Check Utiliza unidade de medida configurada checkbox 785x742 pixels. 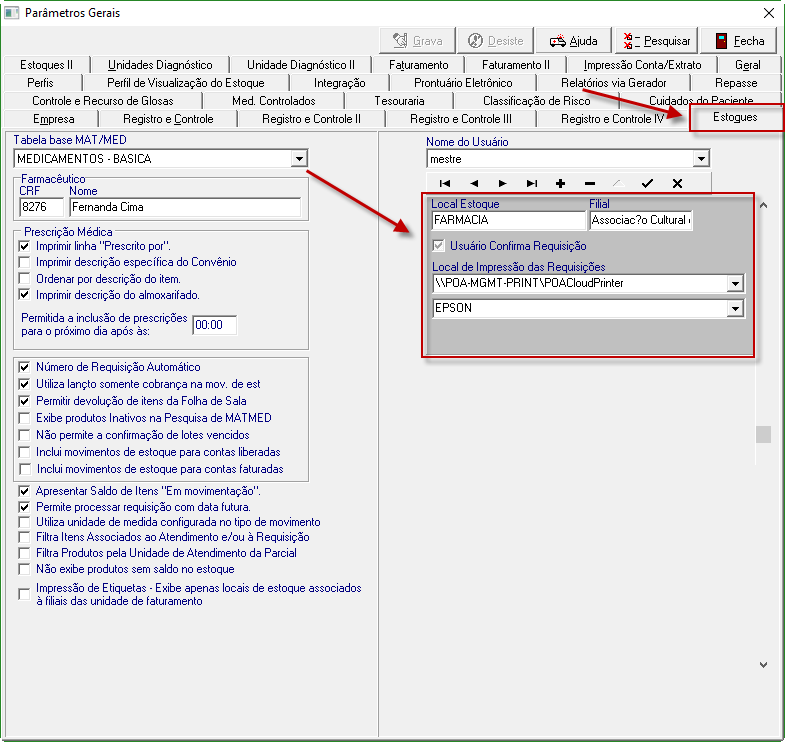click(x=24, y=522)
